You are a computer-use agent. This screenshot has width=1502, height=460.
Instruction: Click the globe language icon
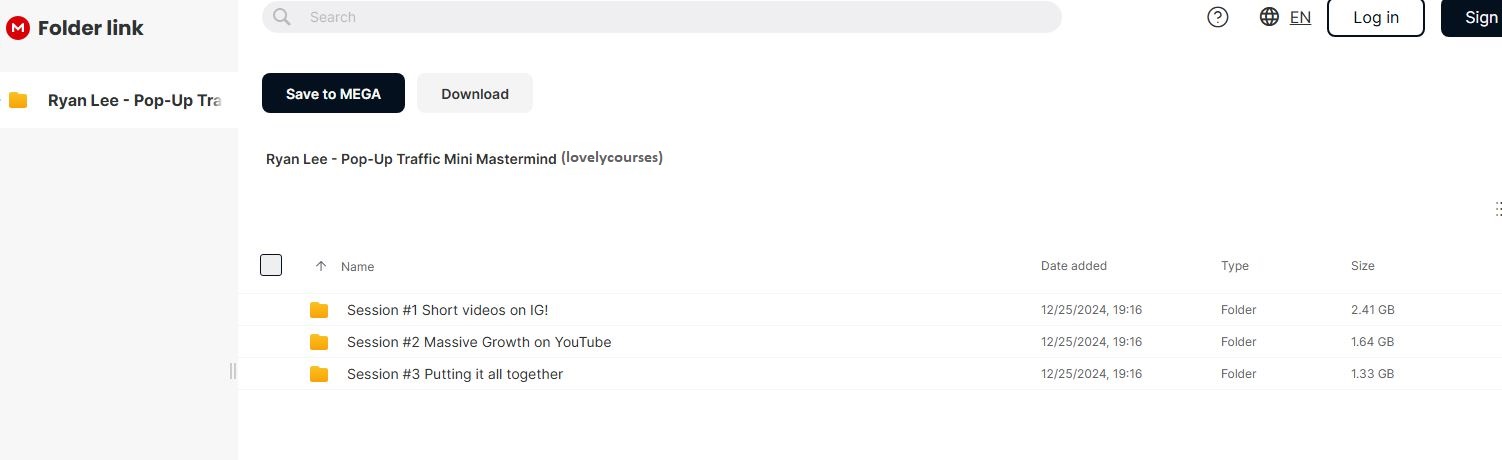click(x=1269, y=17)
